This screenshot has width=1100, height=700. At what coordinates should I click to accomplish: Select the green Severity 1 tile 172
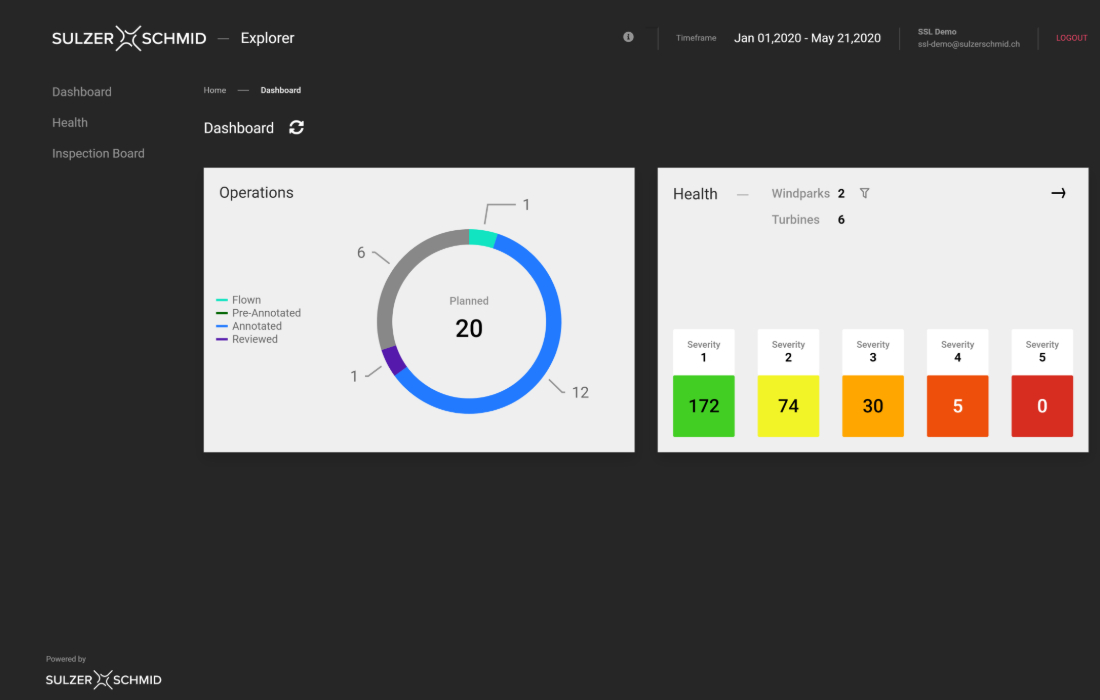click(x=704, y=406)
